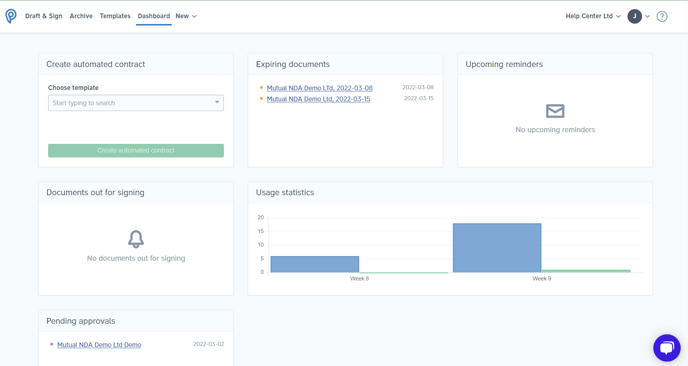Click the envelope reminders icon
Viewport: 688px width, 366px height.
pyautogui.click(x=555, y=111)
